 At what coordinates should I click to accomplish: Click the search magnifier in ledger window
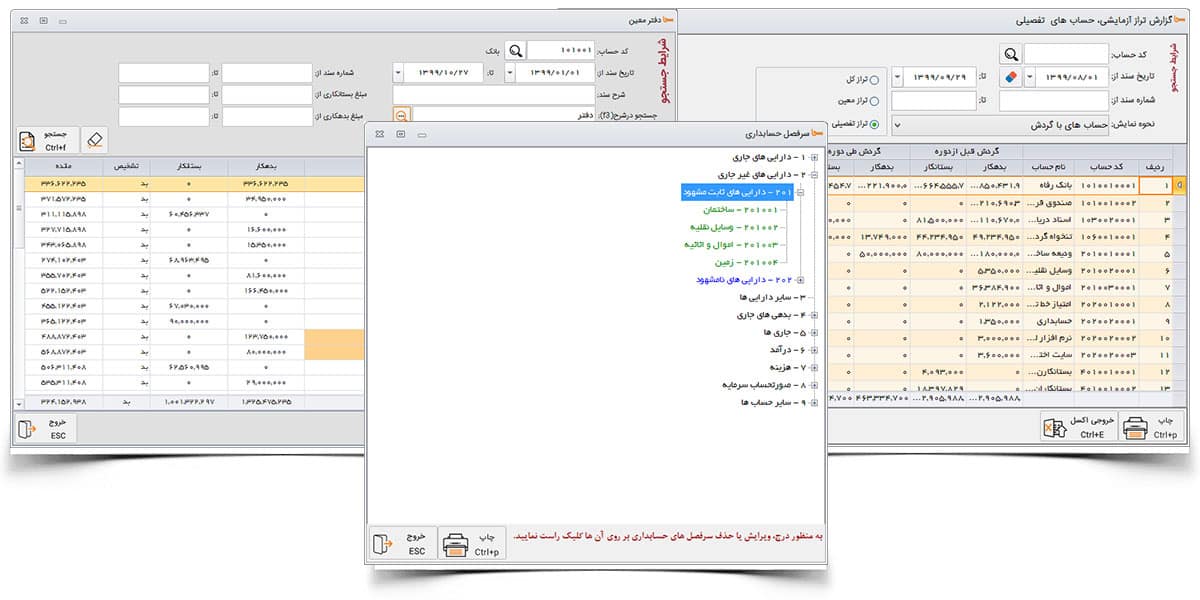tap(514, 51)
